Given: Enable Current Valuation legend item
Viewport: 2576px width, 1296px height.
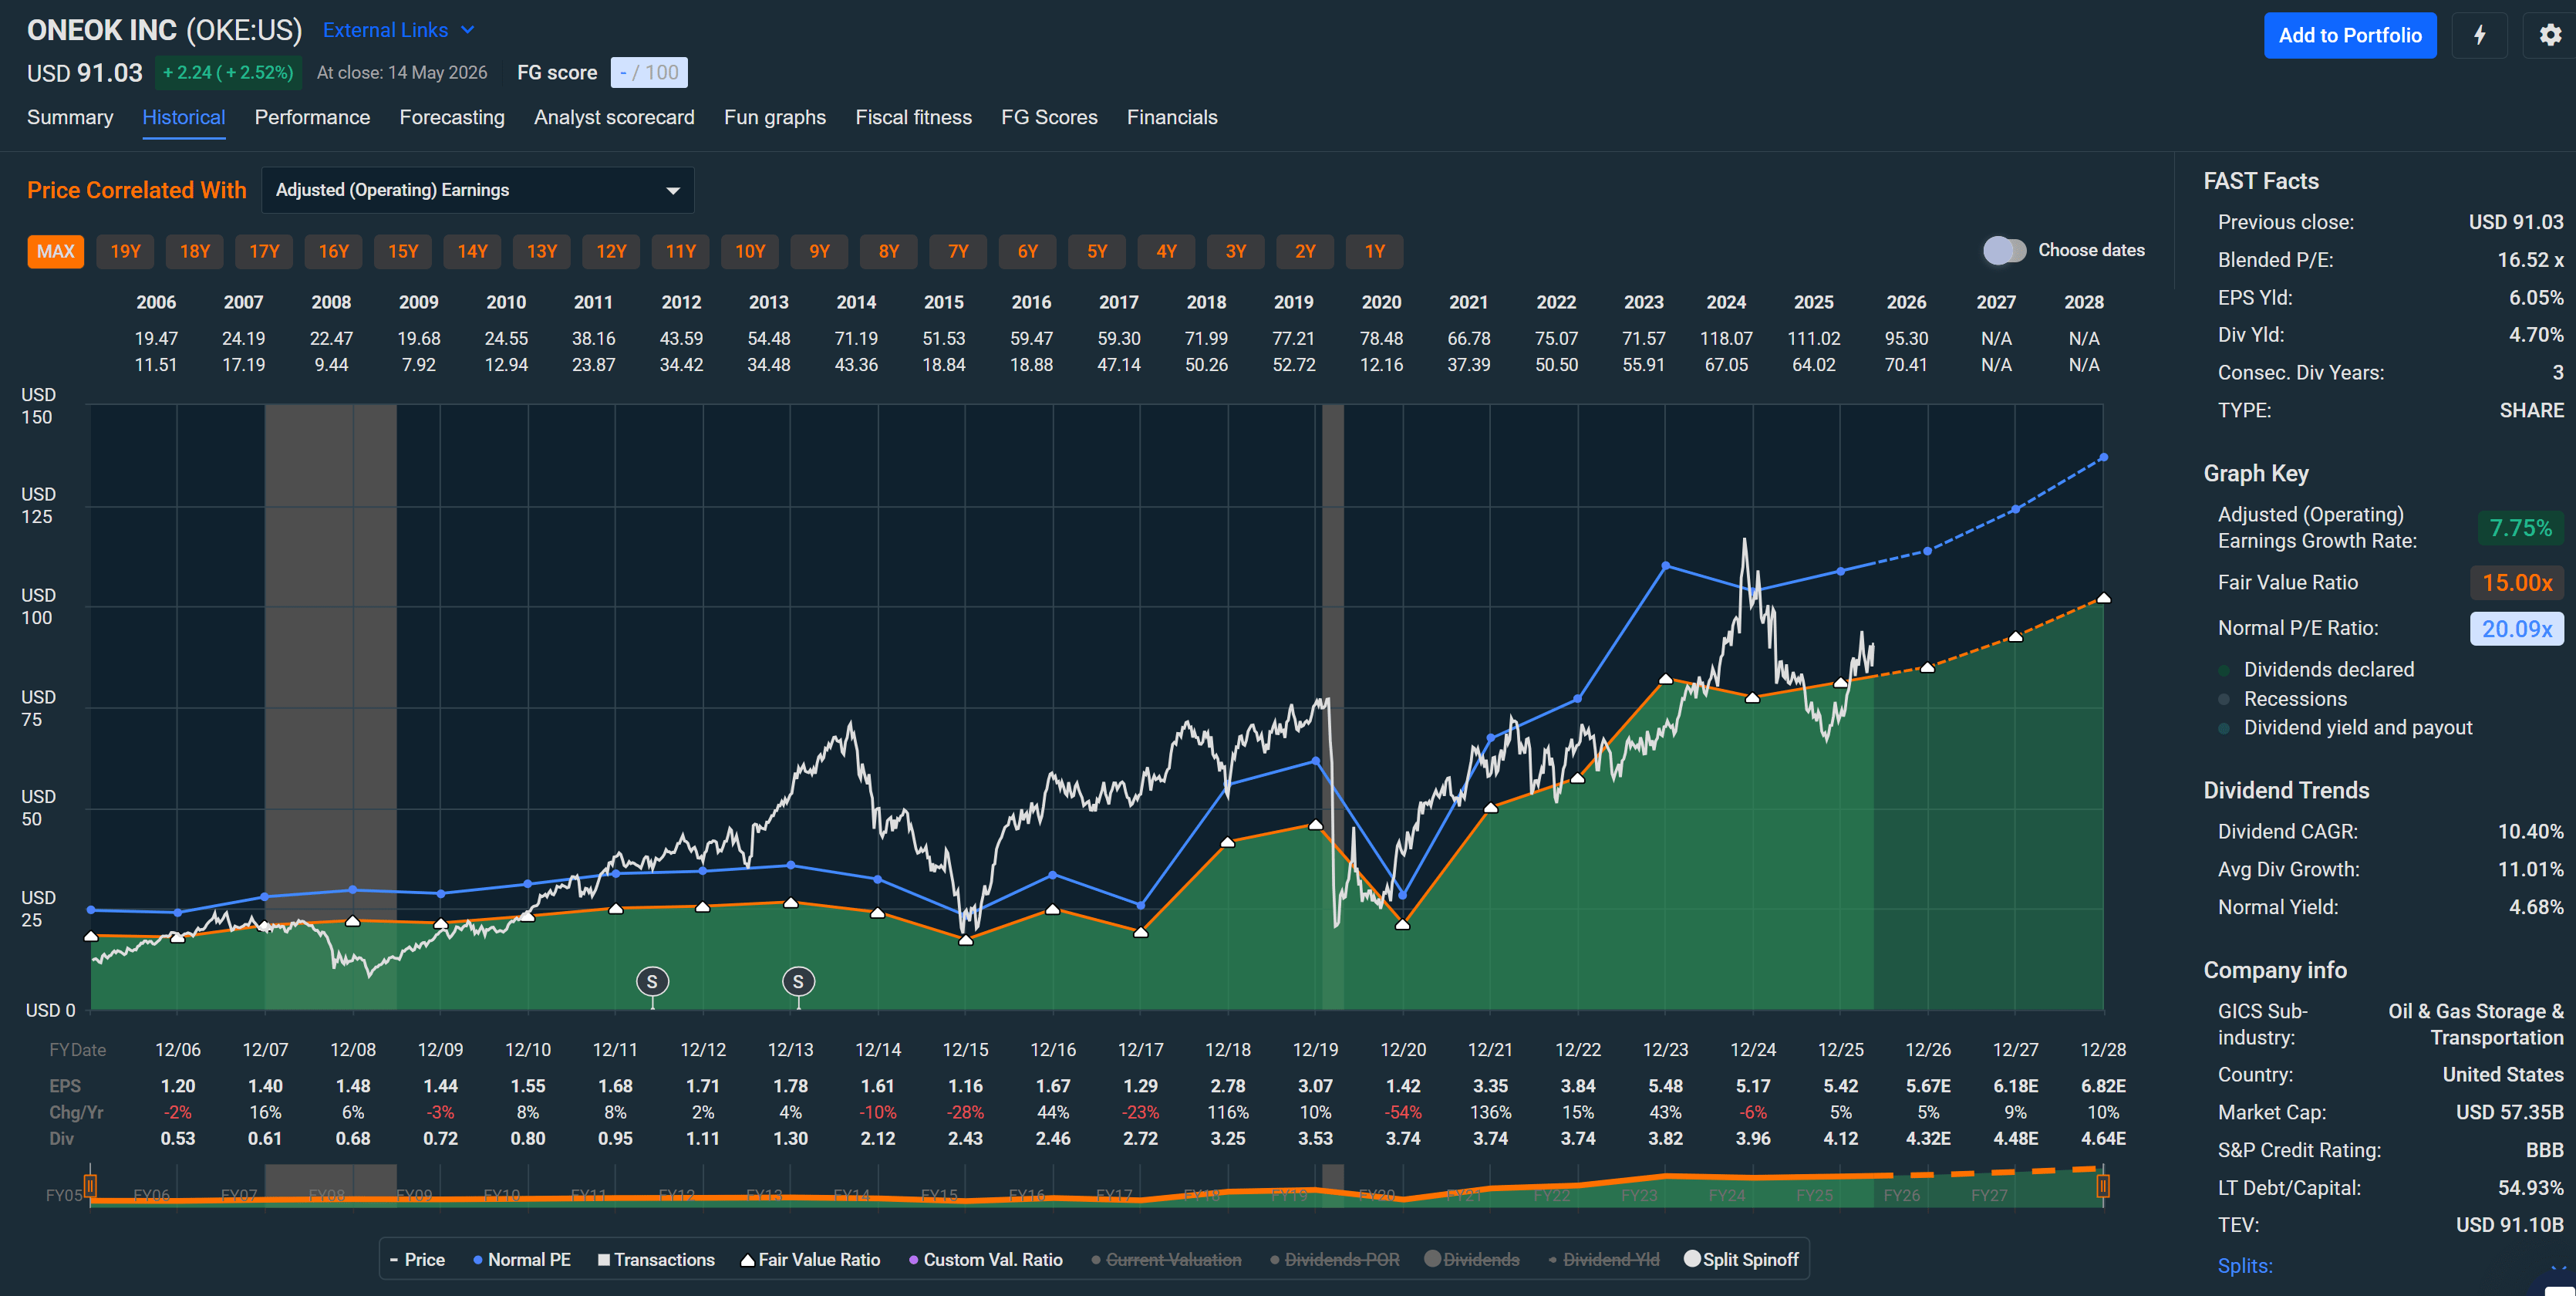Looking at the screenshot, I should 1166,1260.
